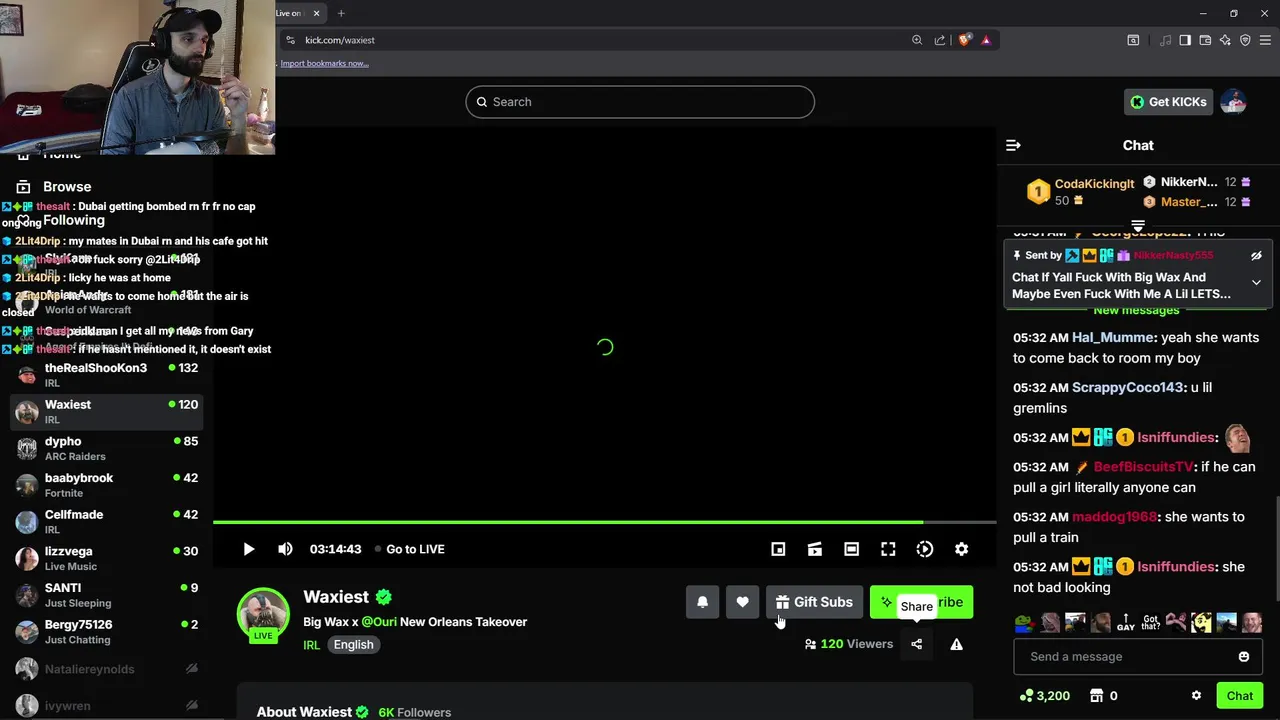Viewport: 1280px width, 720px height.
Task: Mute the stream volume speaker icon
Action: click(285, 549)
